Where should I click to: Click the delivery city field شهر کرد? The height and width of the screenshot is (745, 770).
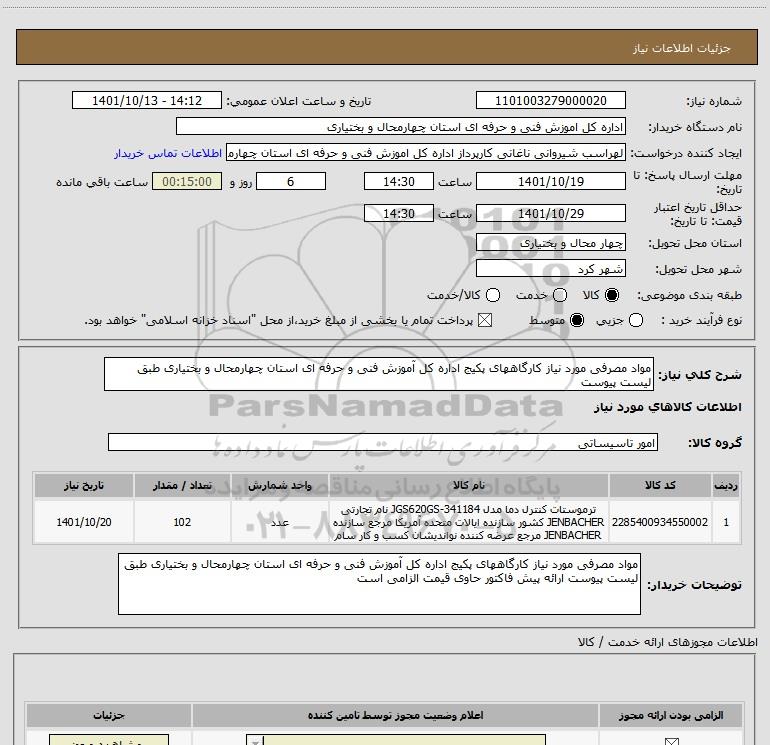(550, 269)
